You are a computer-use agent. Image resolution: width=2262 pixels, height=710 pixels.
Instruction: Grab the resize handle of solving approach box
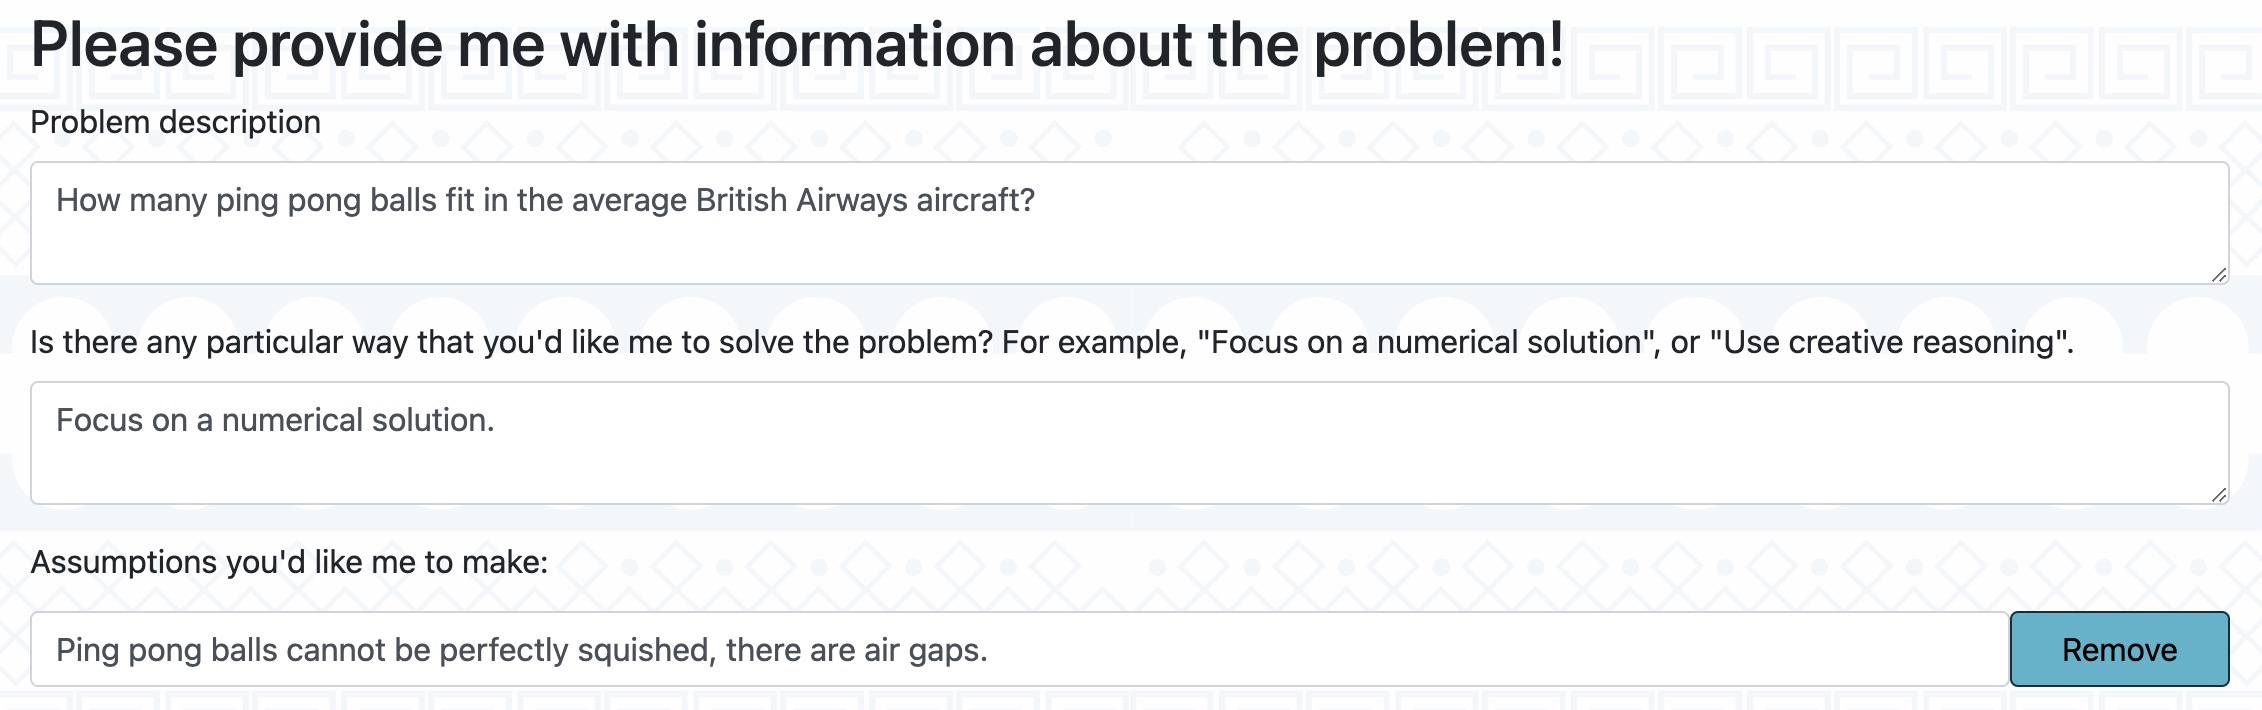click(2218, 494)
